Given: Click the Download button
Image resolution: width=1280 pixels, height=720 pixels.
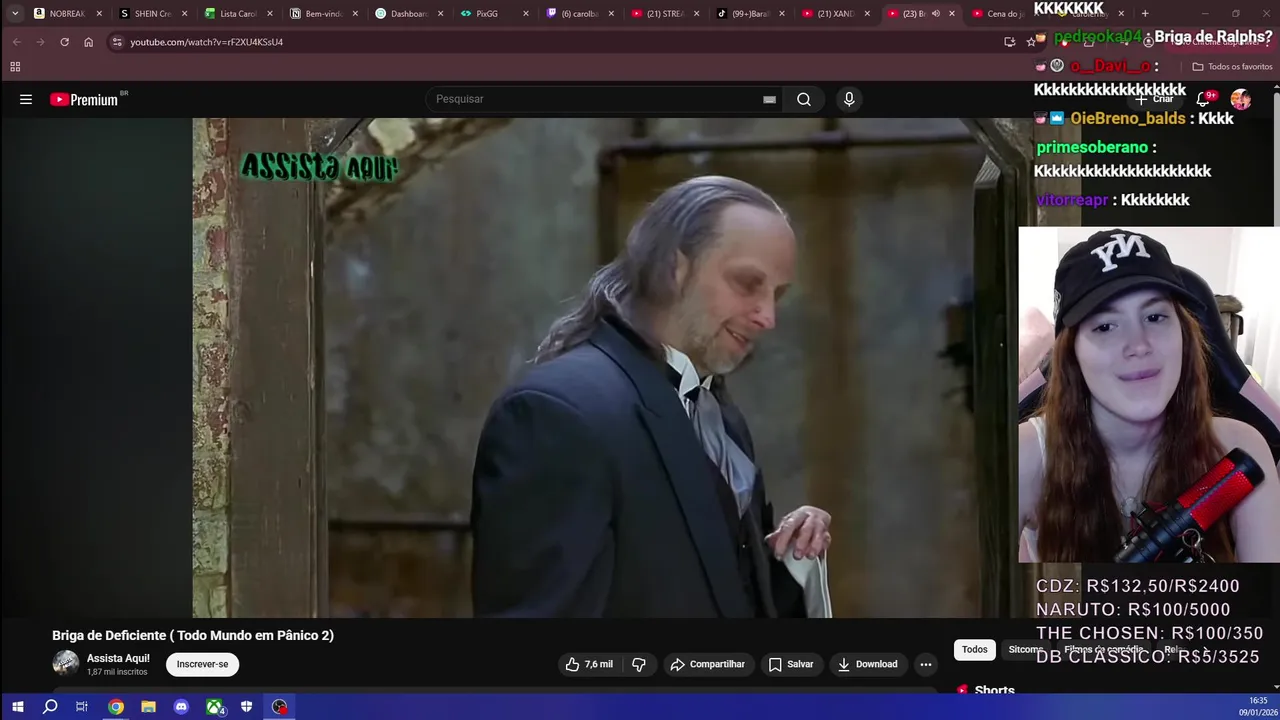Looking at the screenshot, I should 867,664.
